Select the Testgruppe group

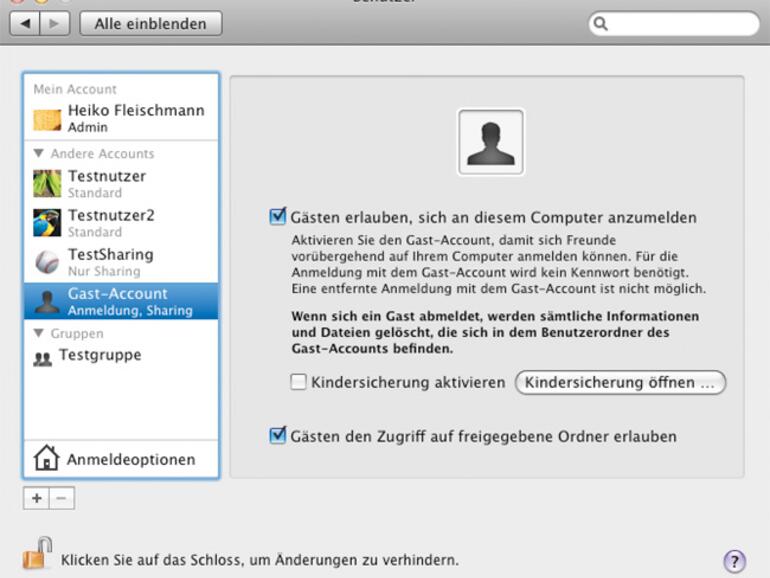[x=121, y=355]
